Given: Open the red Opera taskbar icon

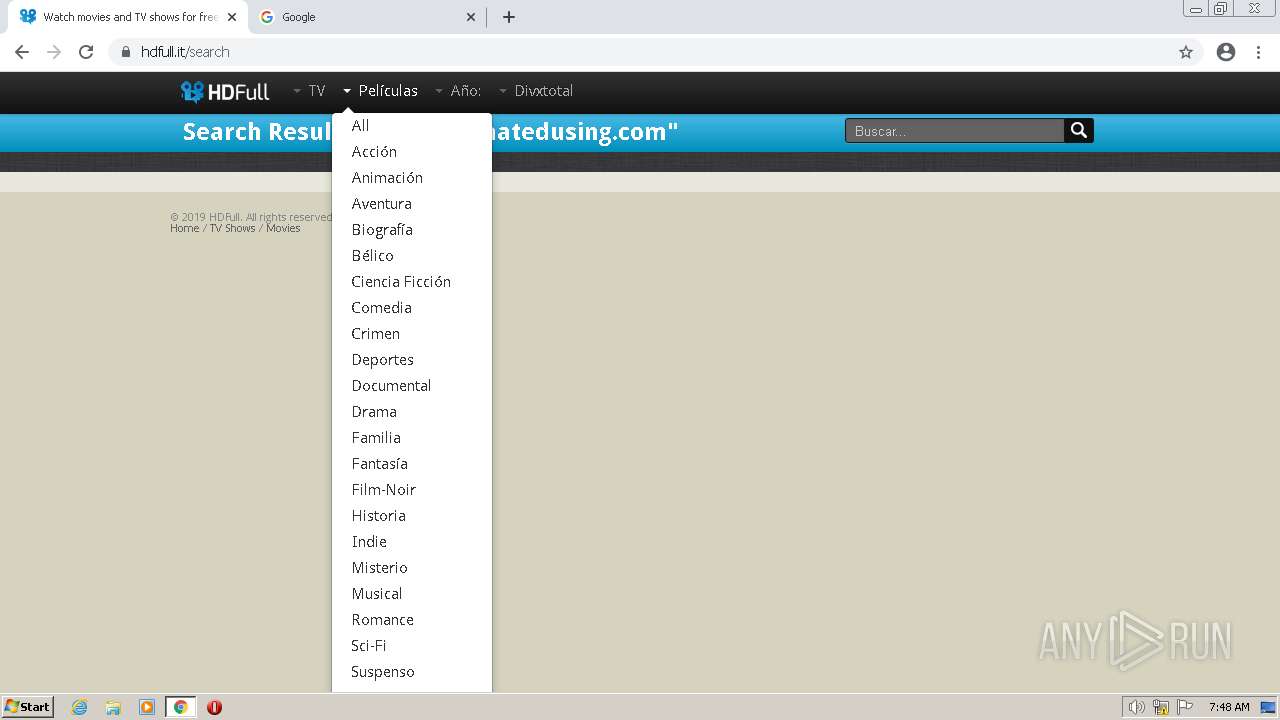Looking at the screenshot, I should [214, 707].
